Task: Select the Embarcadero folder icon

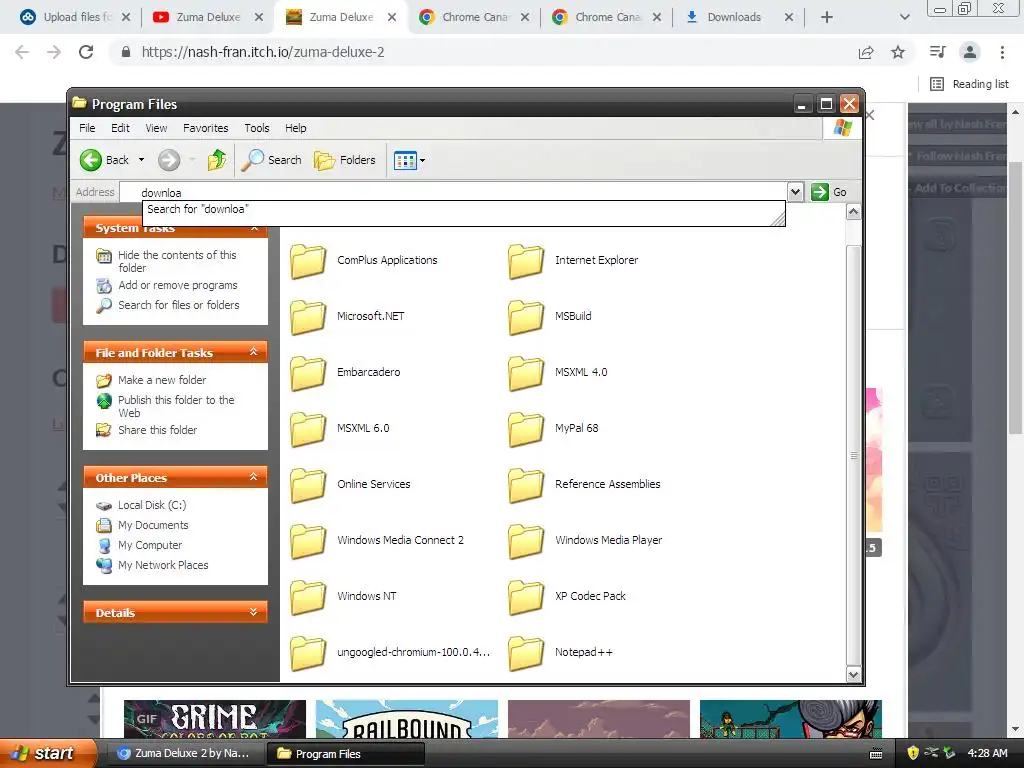Action: (x=308, y=373)
